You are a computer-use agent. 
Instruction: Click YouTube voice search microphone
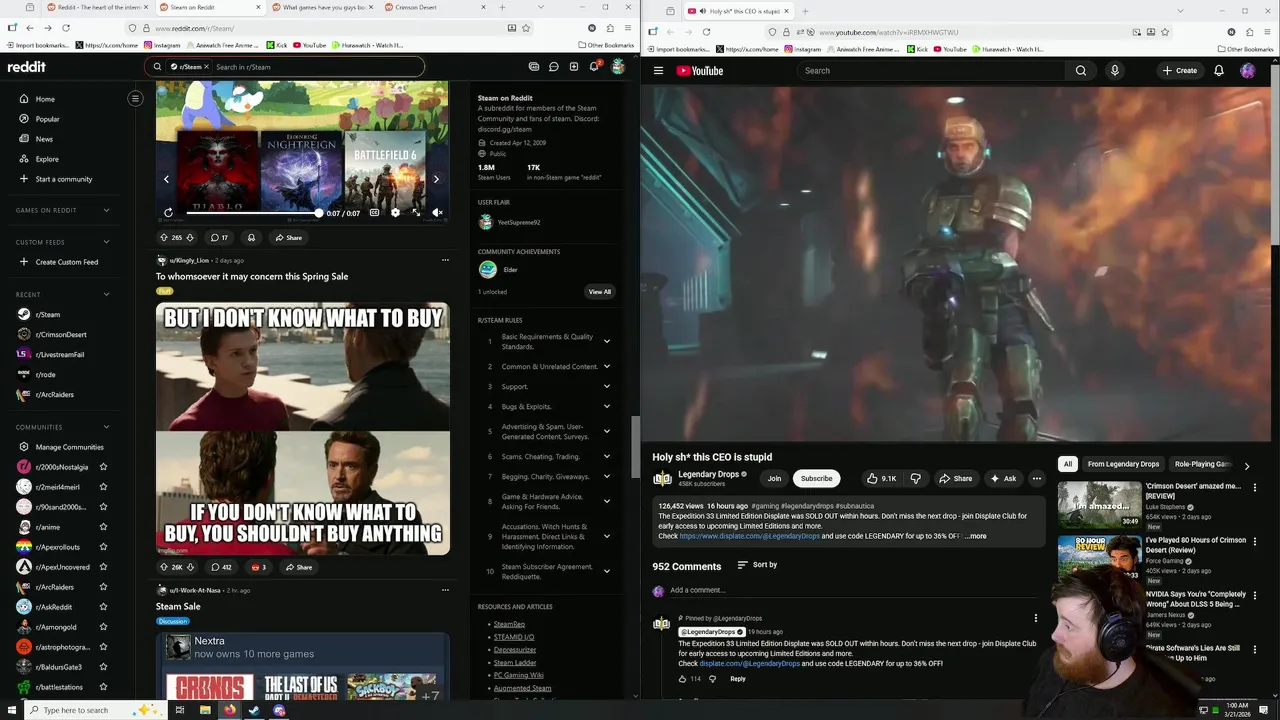[1114, 71]
